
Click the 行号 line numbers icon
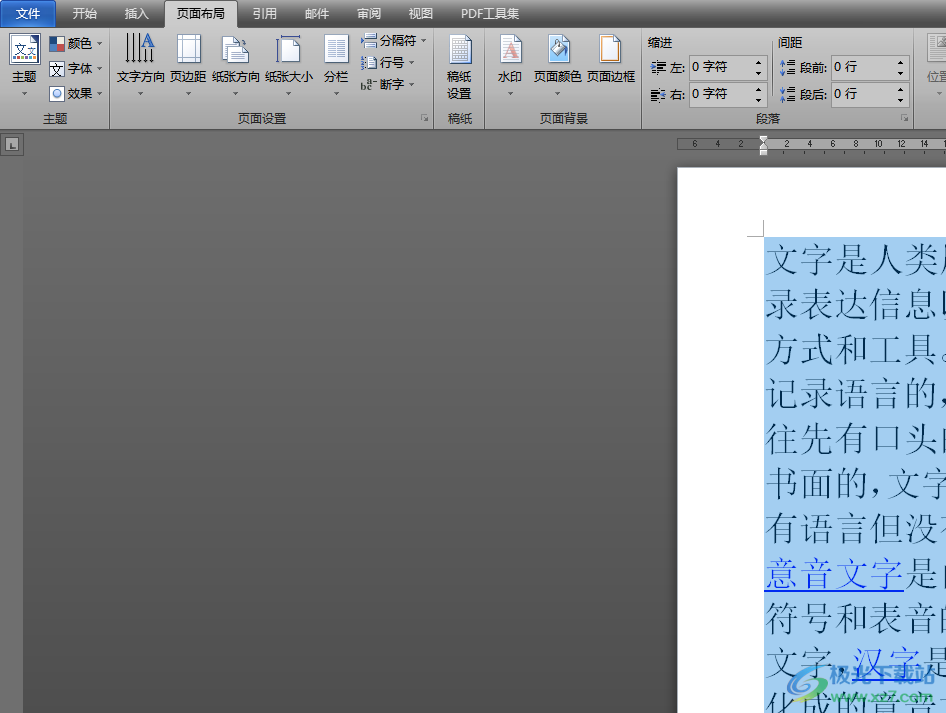coord(369,63)
